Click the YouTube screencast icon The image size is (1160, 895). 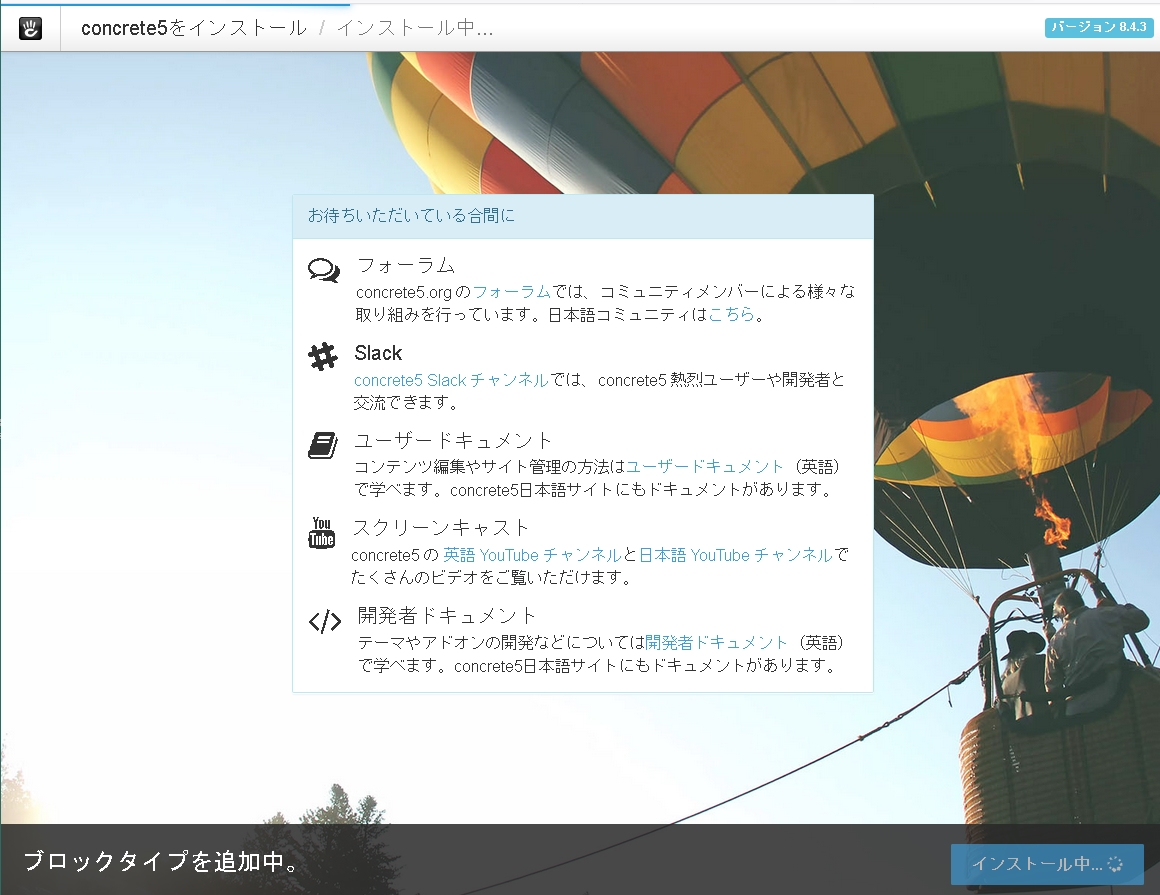point(321,533)
